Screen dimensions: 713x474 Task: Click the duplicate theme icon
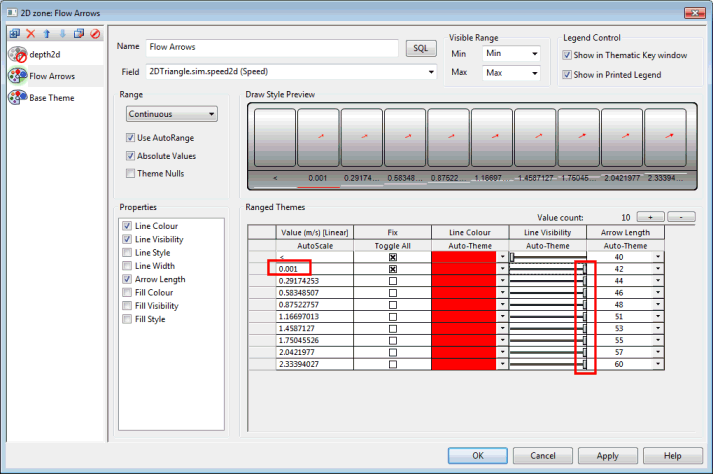coord(79,33)
